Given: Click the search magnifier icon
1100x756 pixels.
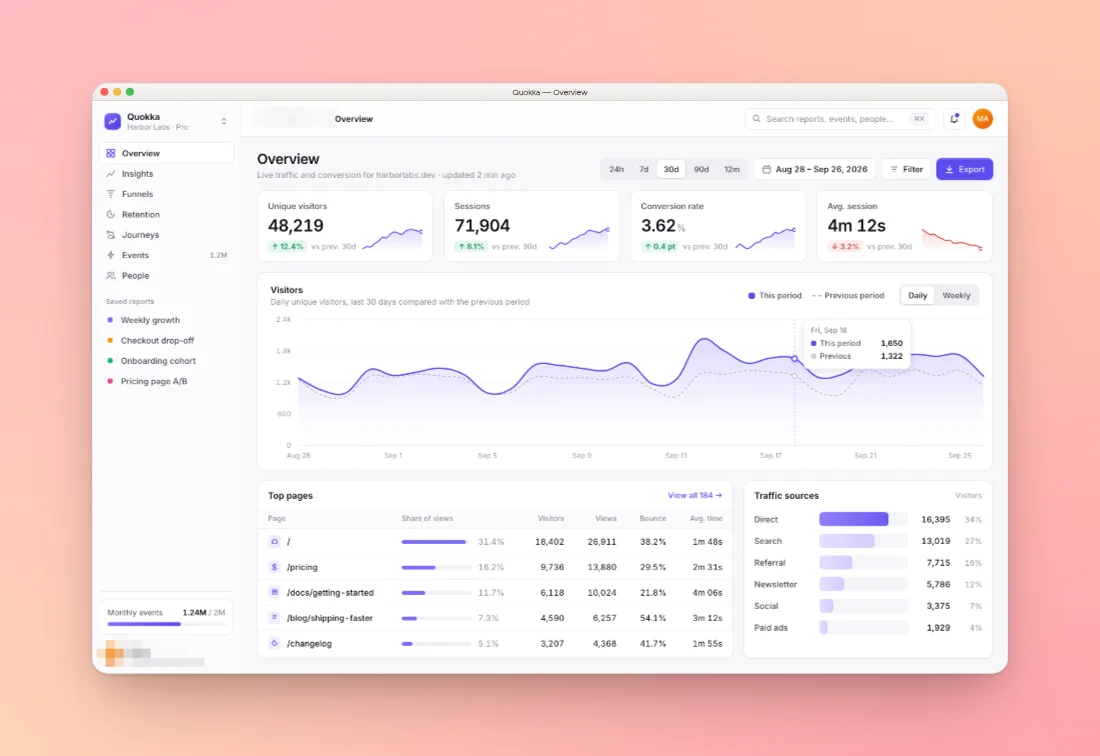Looking at the screenshot, I should (x=756, y=119).
